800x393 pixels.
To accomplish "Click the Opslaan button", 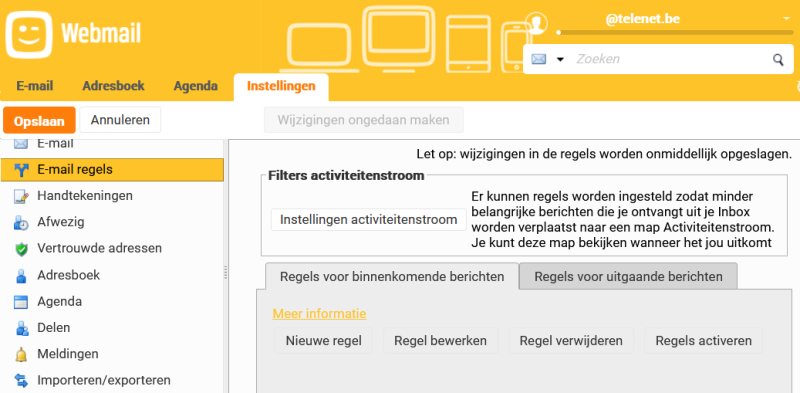I will click(39, 120).
